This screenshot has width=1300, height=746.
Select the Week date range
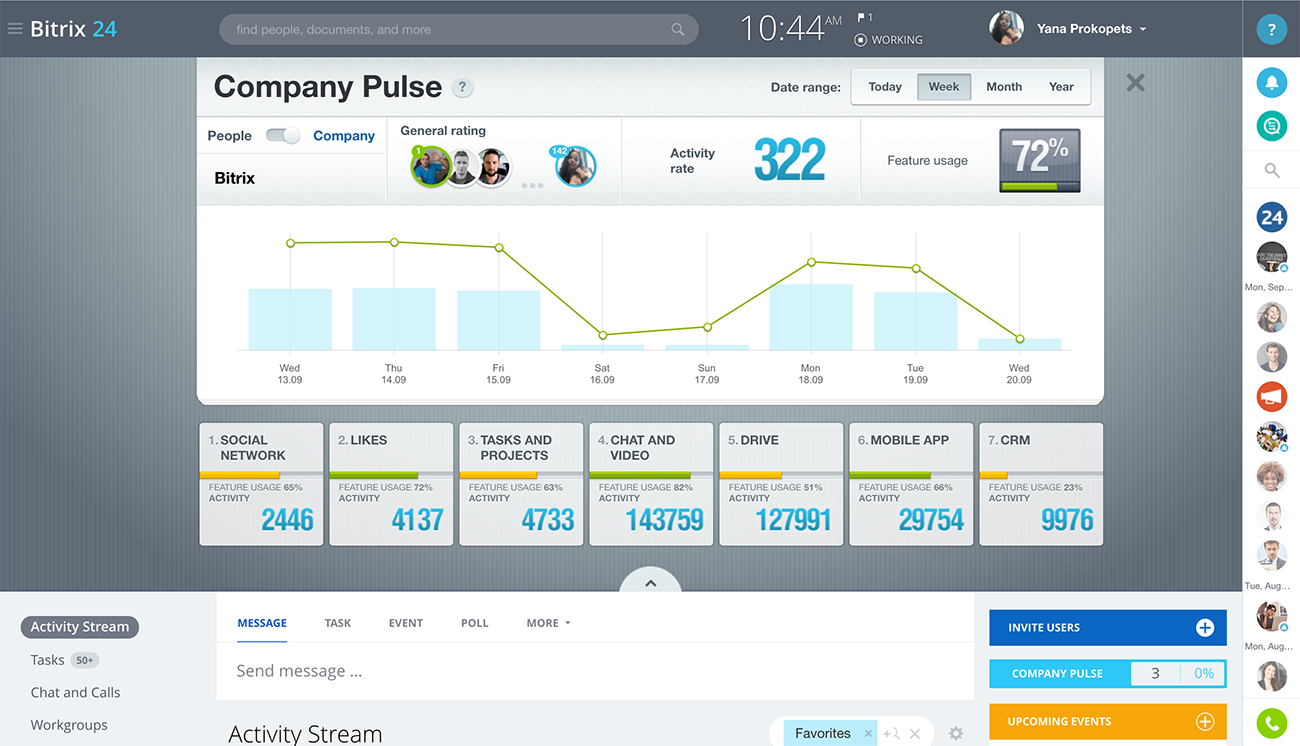coord(943,87)
